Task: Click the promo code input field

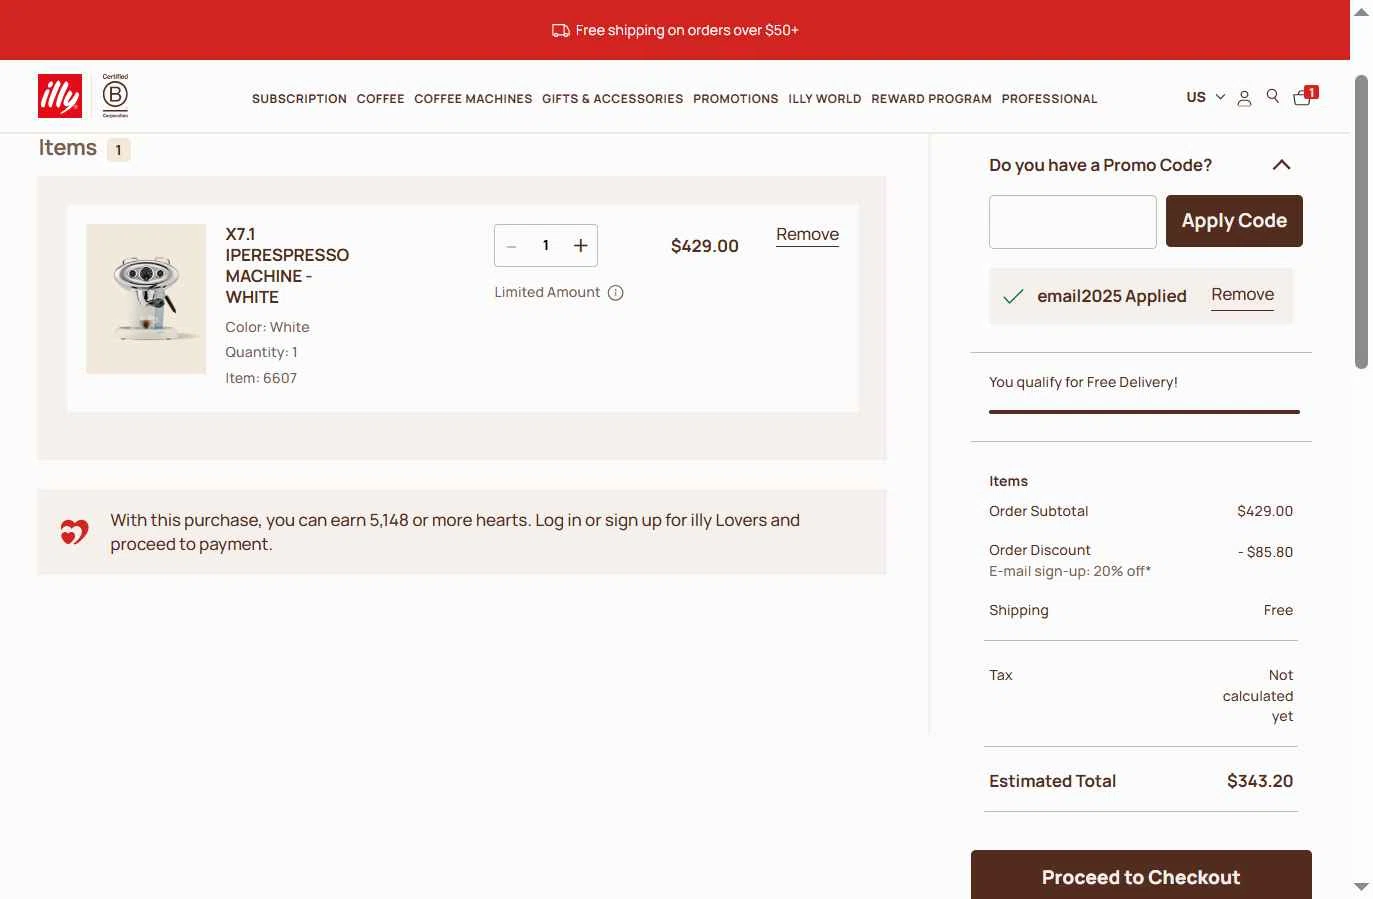Action: point(1073,222)
